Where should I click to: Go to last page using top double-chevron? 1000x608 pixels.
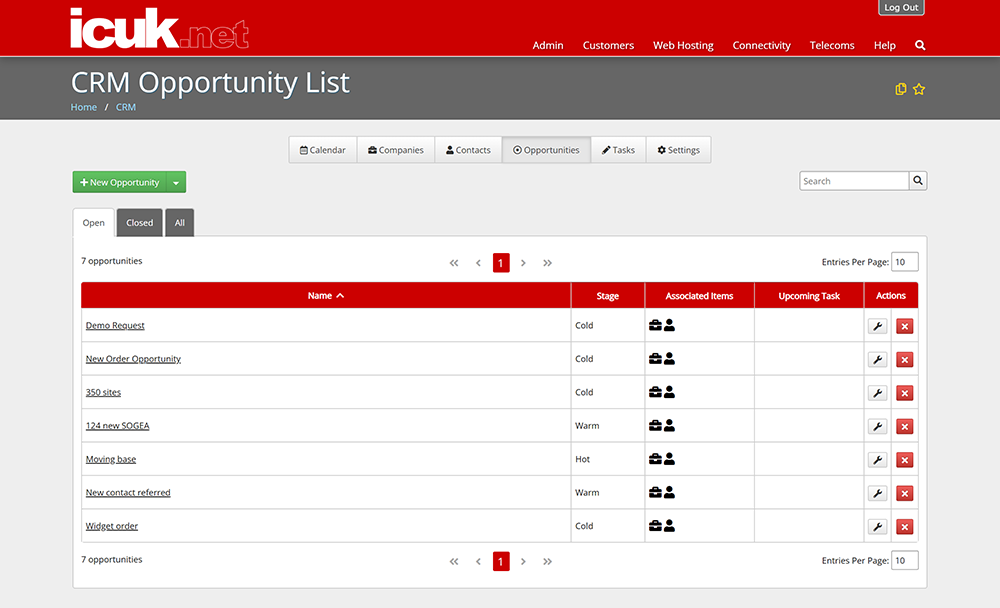coord(547,263)
